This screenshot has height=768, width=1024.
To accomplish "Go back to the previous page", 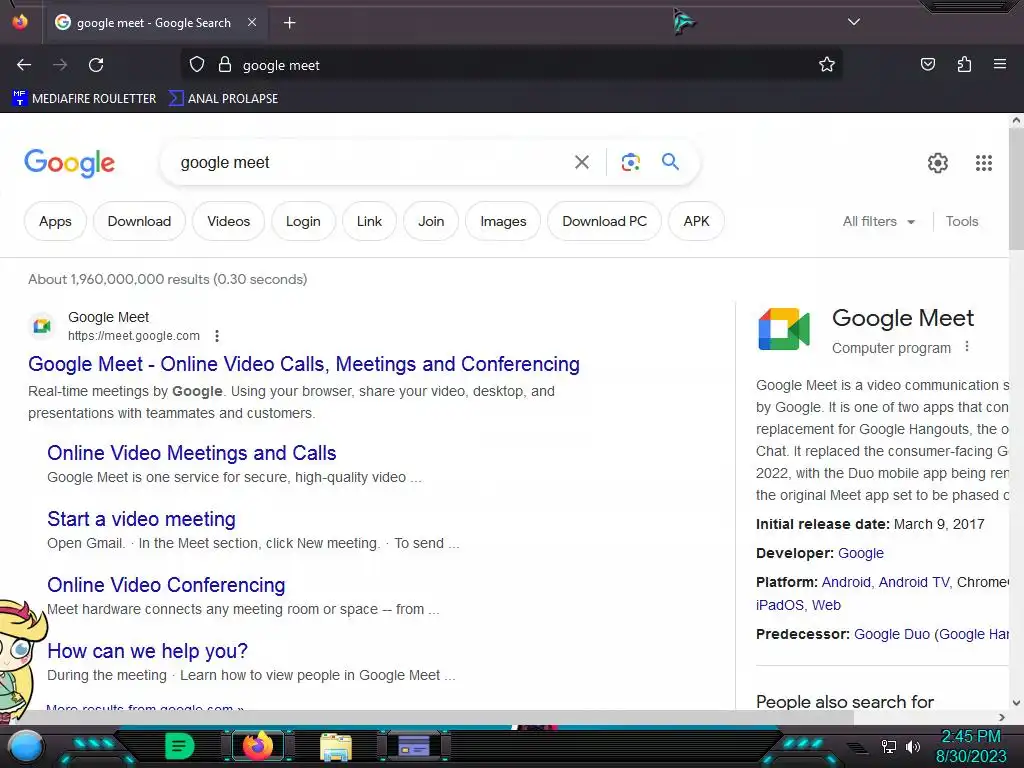I will (x=24, y=65).
